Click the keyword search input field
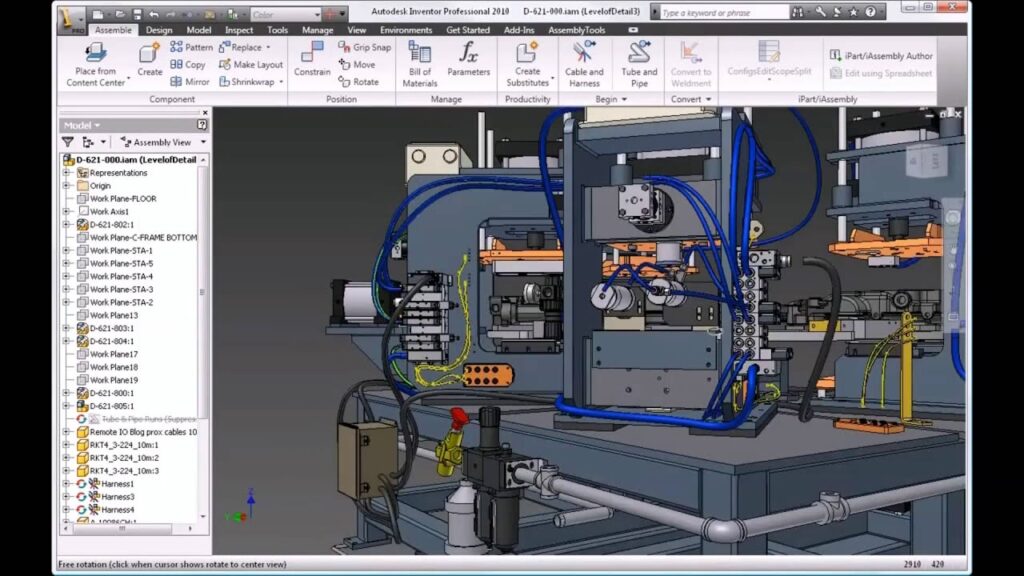The width and height of the screenshot is (1024, 576). pos(724,12)
